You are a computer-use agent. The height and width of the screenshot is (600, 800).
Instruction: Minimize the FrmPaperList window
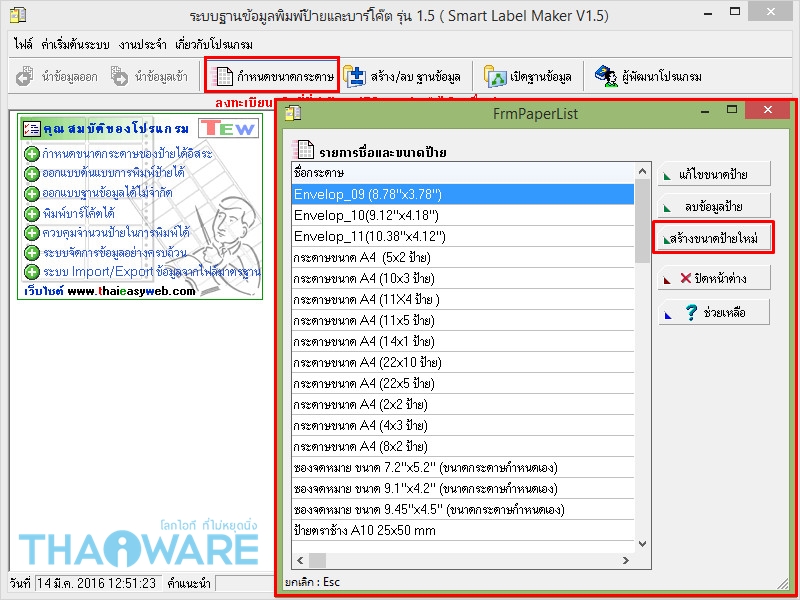(x=705, y=111)
